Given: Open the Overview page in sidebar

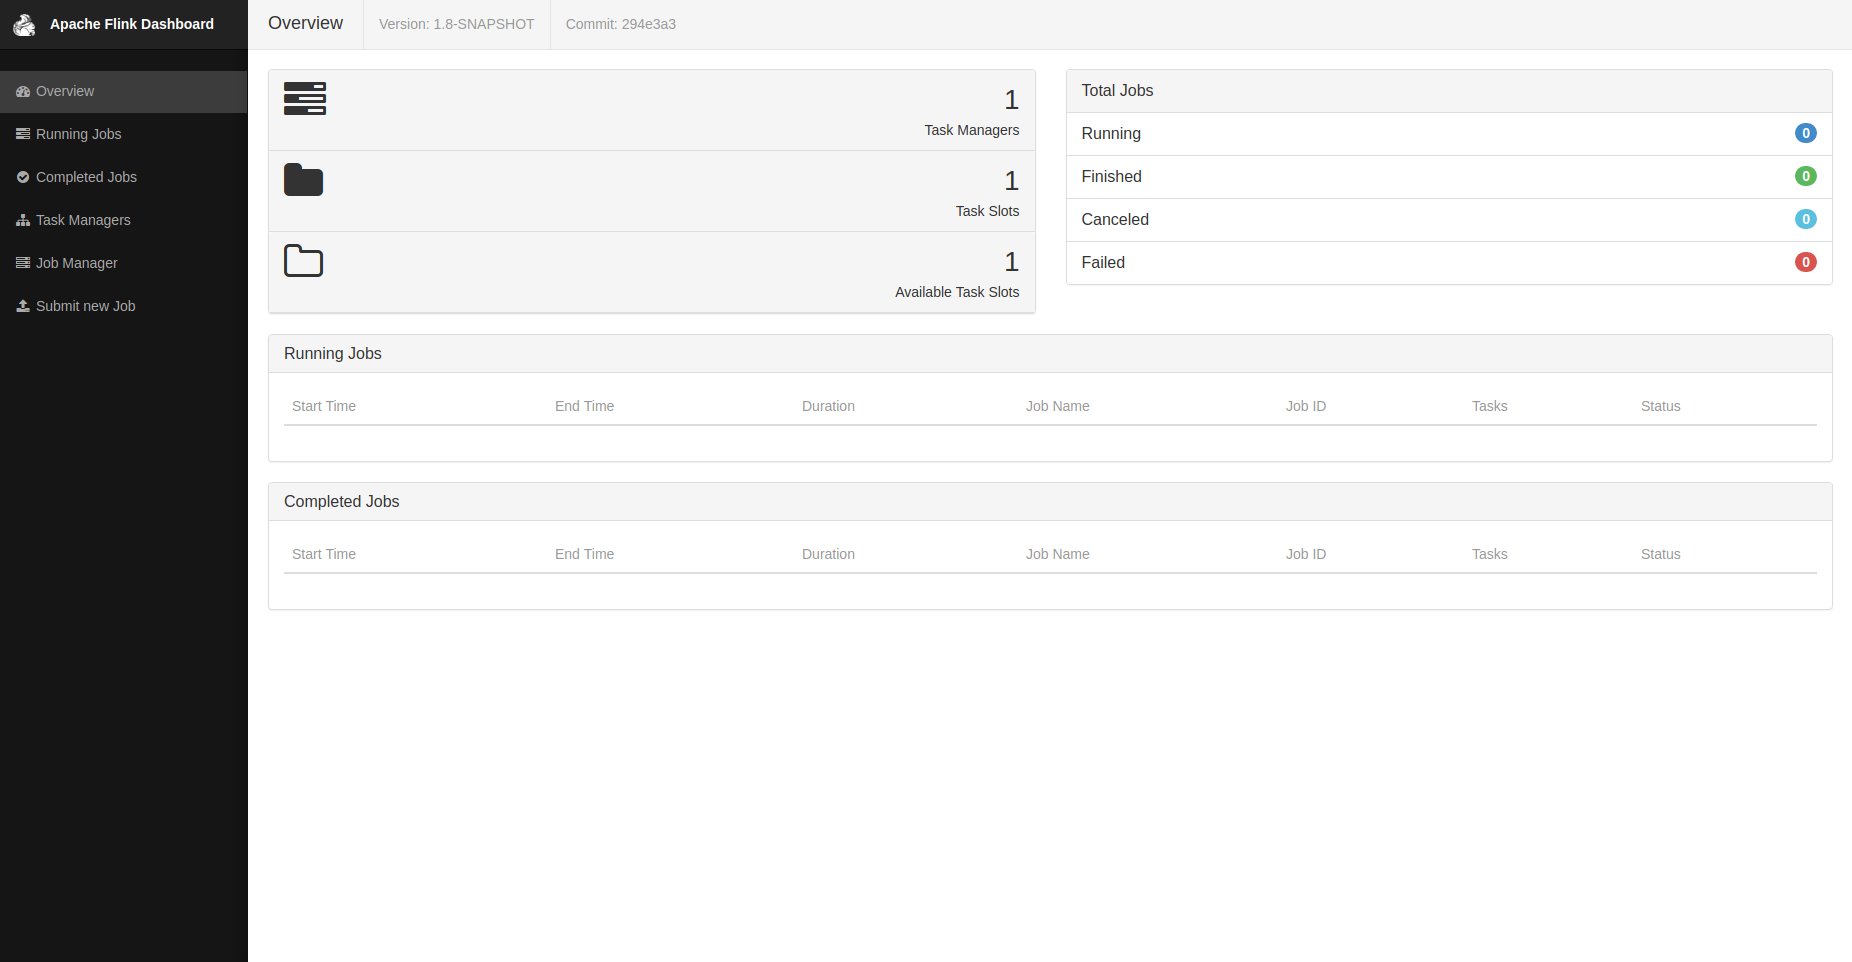Looking at the screenshot, I should [x=124, y=91].
